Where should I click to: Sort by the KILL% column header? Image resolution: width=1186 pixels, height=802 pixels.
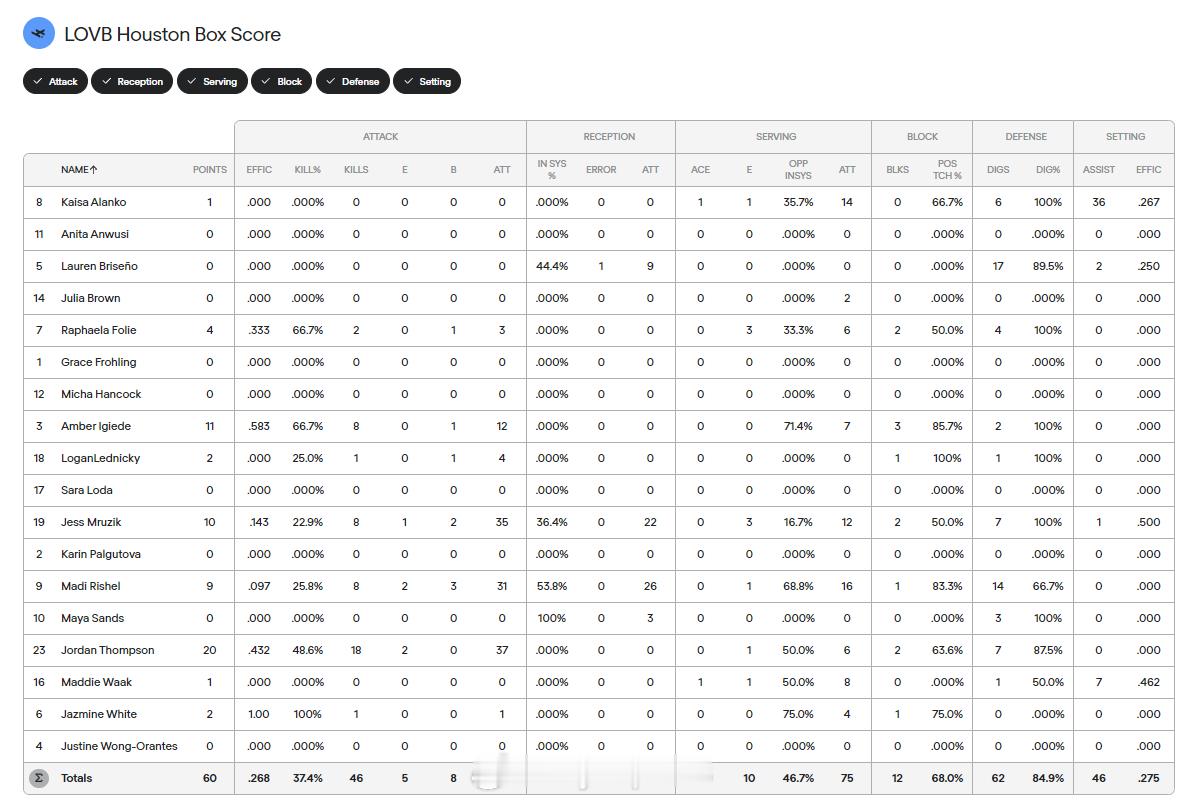307,169
